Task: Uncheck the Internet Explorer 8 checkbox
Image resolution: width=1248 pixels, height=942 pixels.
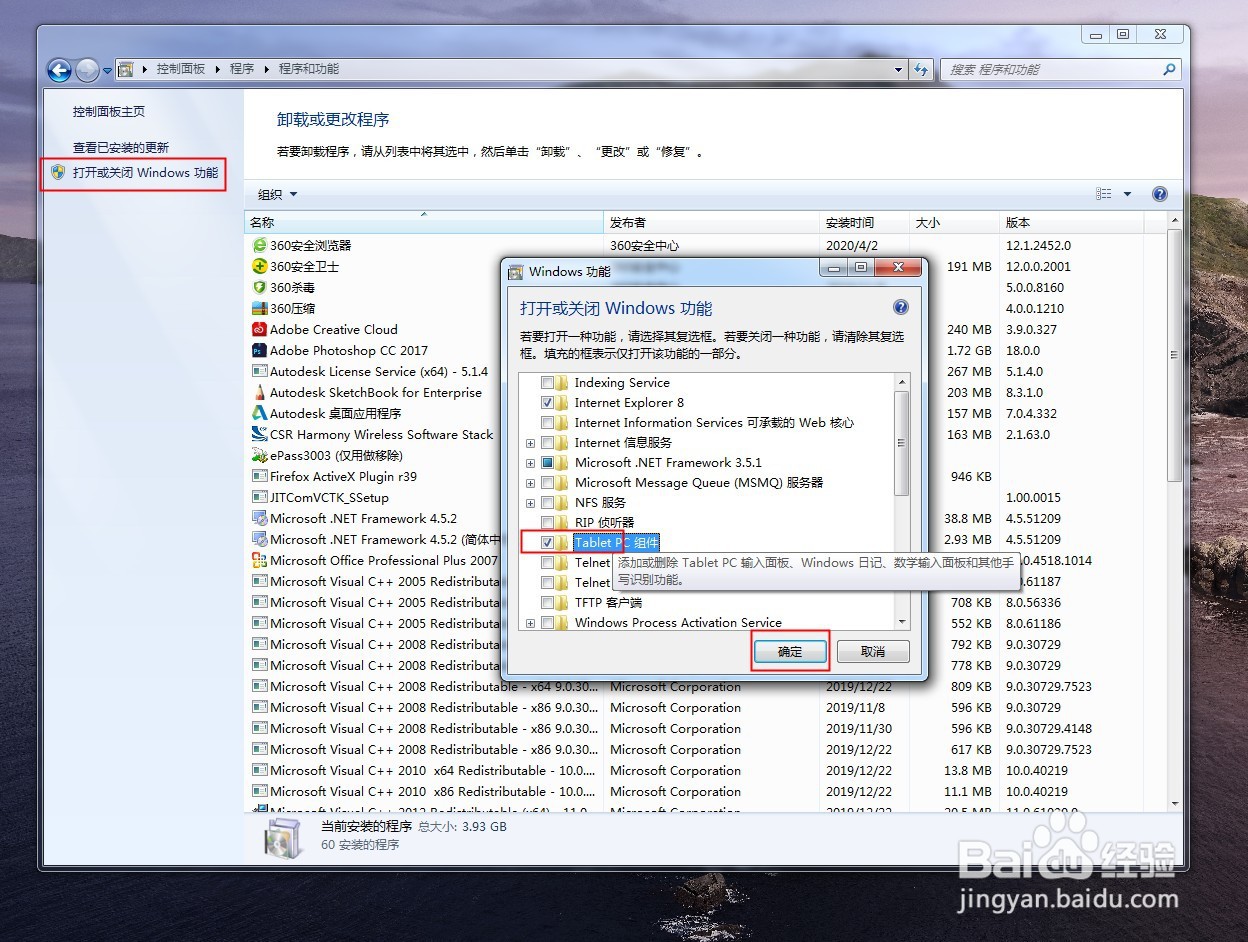Action: pyautogui.click(x=547, y=402)
